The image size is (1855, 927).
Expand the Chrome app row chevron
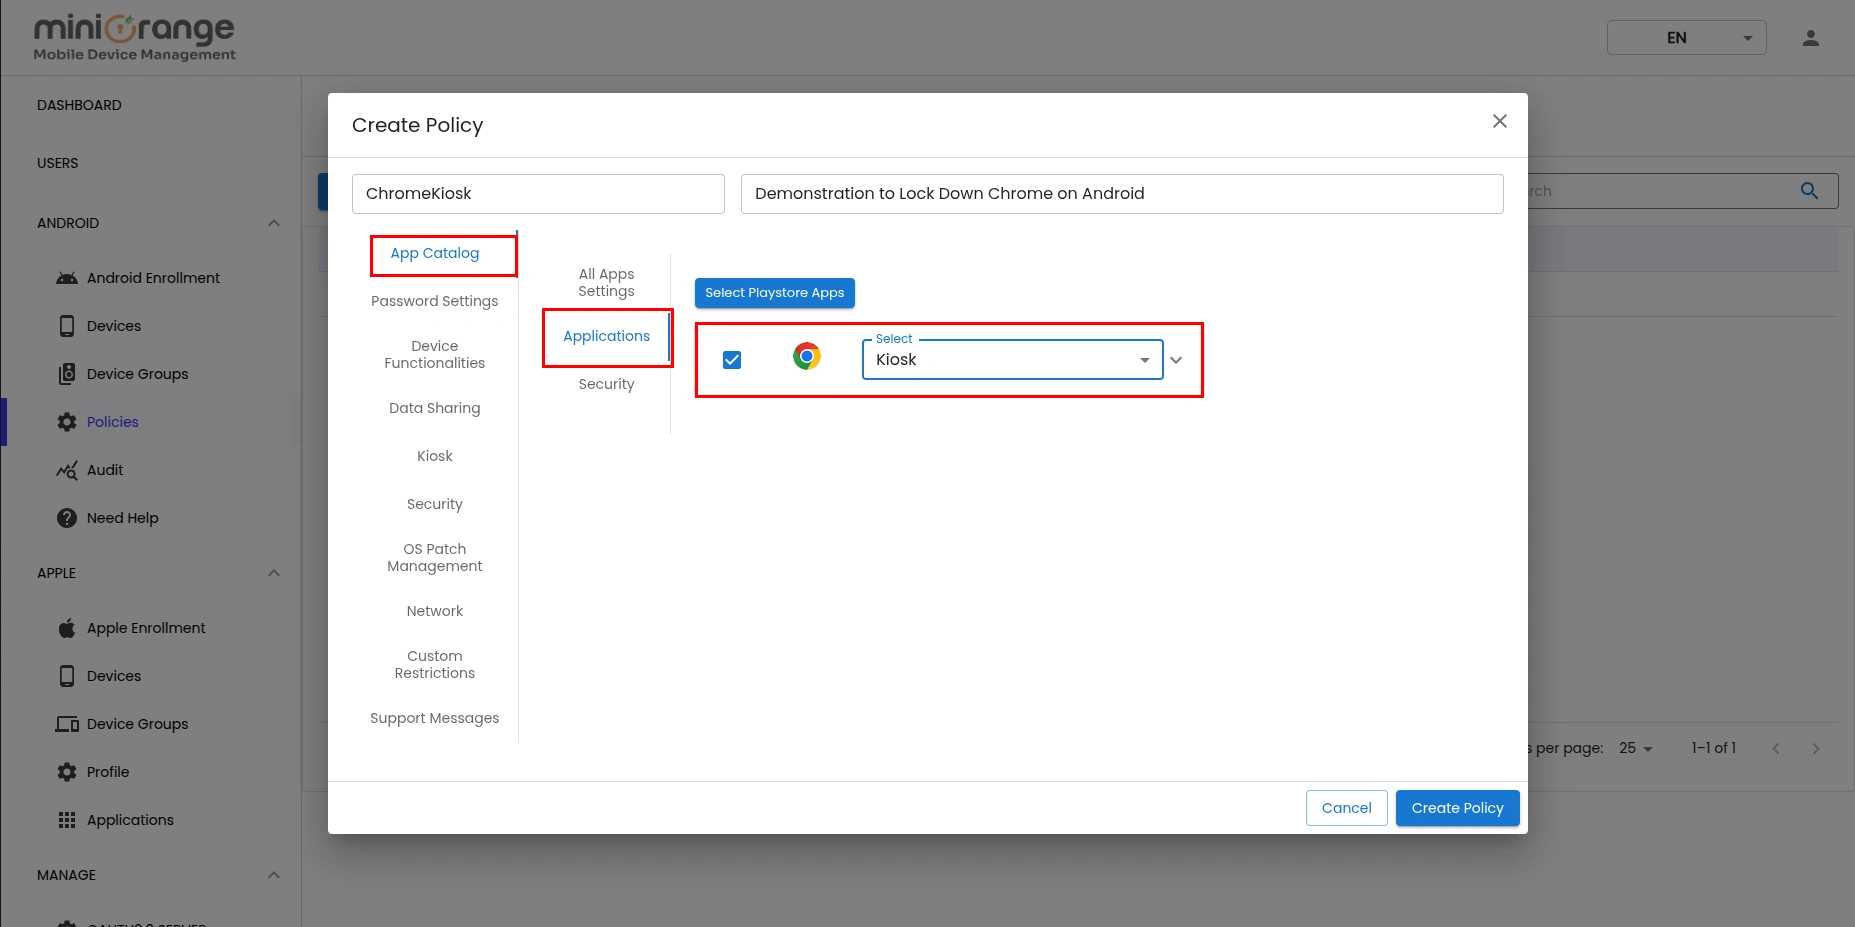point(1177,360)
